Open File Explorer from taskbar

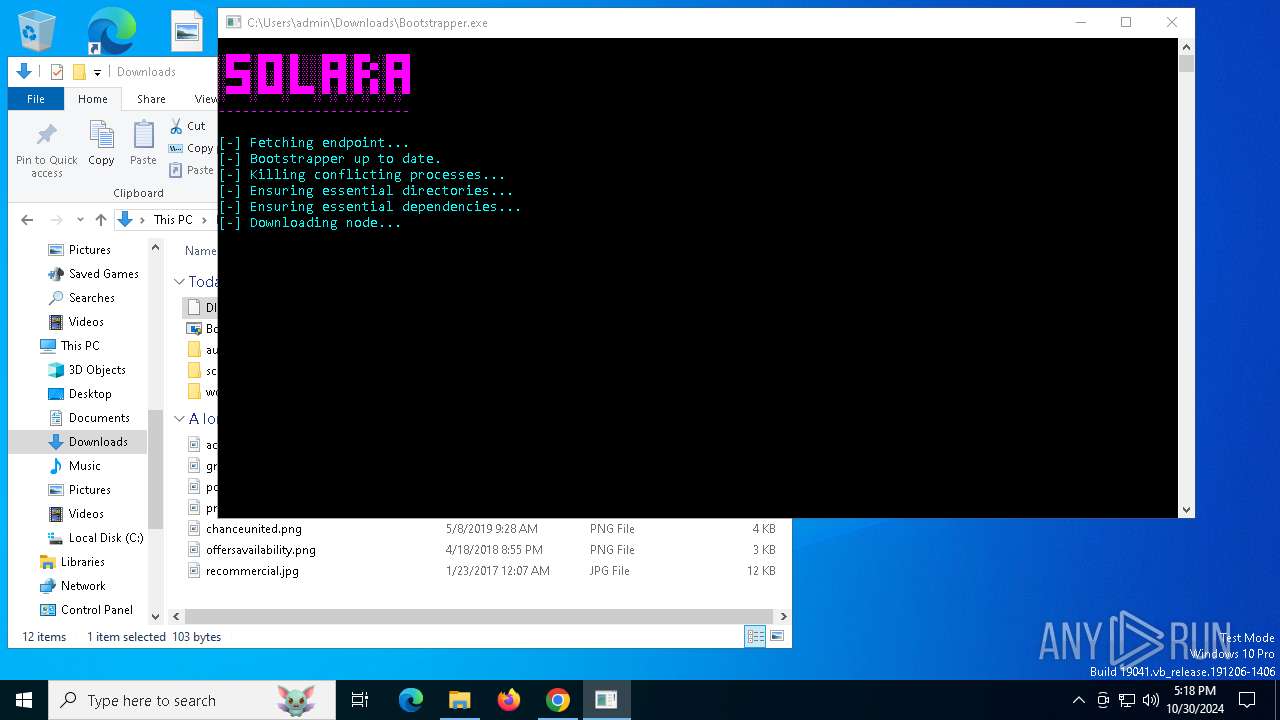(x=460, y=700)
